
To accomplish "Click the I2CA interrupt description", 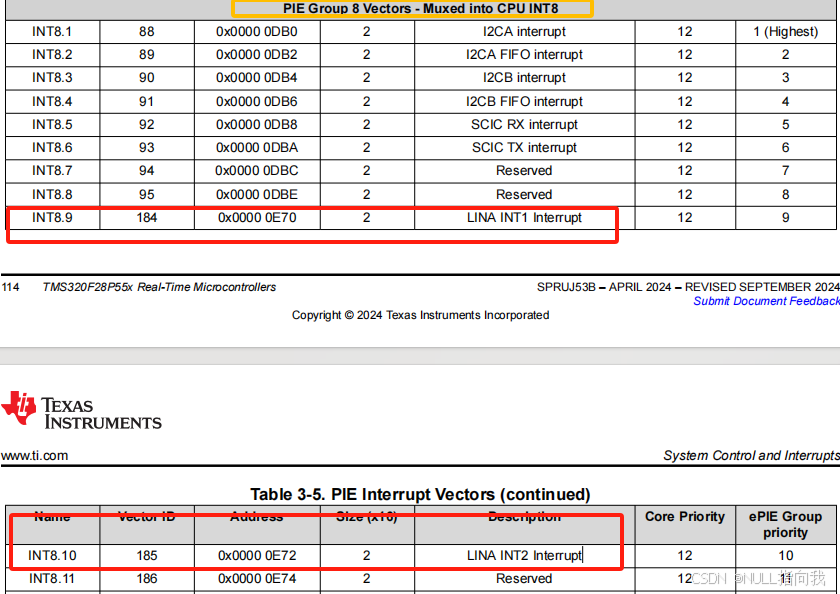I will [524, 32].
